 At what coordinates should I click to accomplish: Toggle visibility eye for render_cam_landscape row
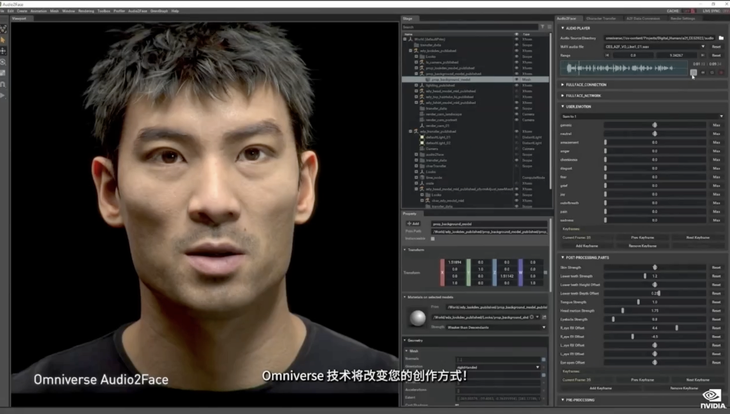pyautogui.click(x=516, y=114)
